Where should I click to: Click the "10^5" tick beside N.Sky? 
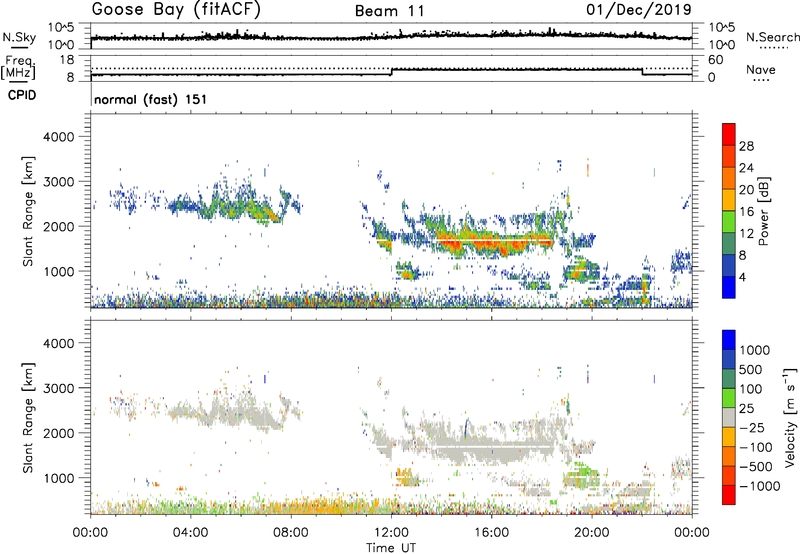(61, 28)
